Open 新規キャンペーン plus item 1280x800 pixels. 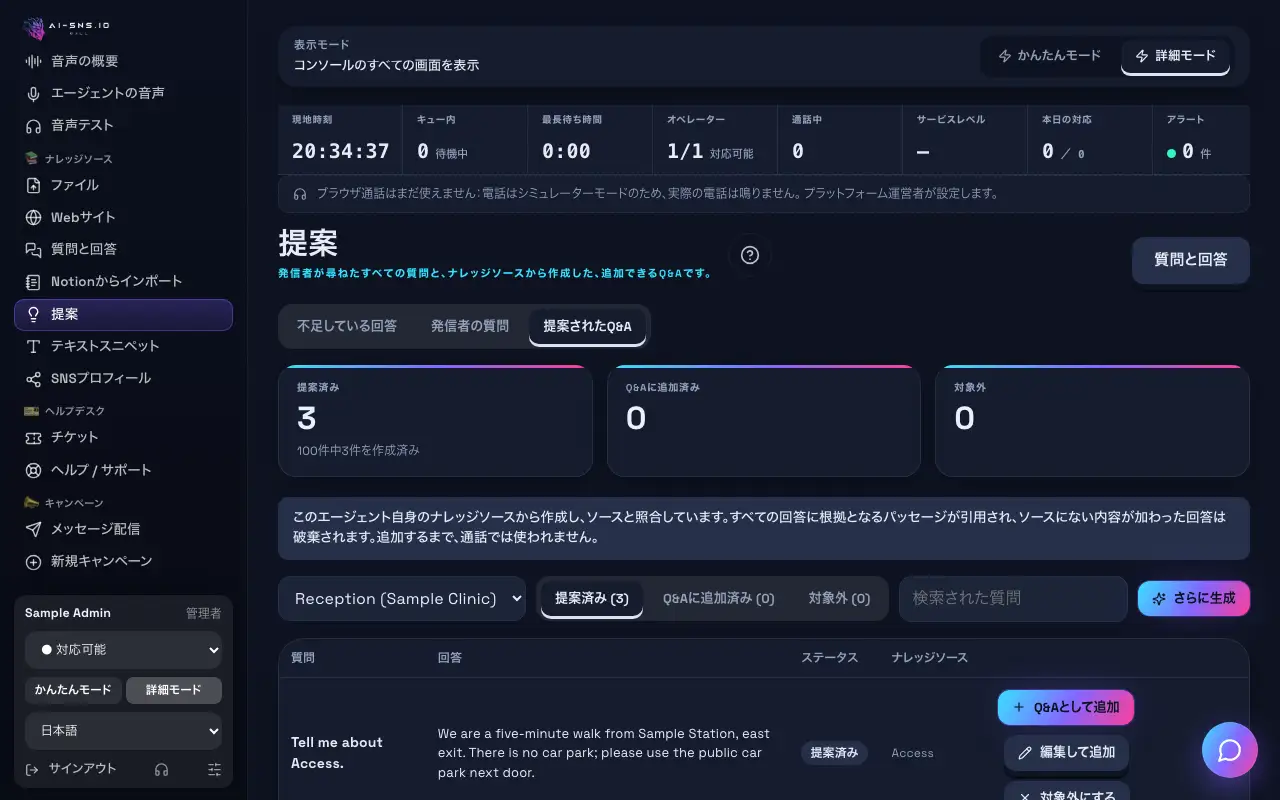coord(123,561)
